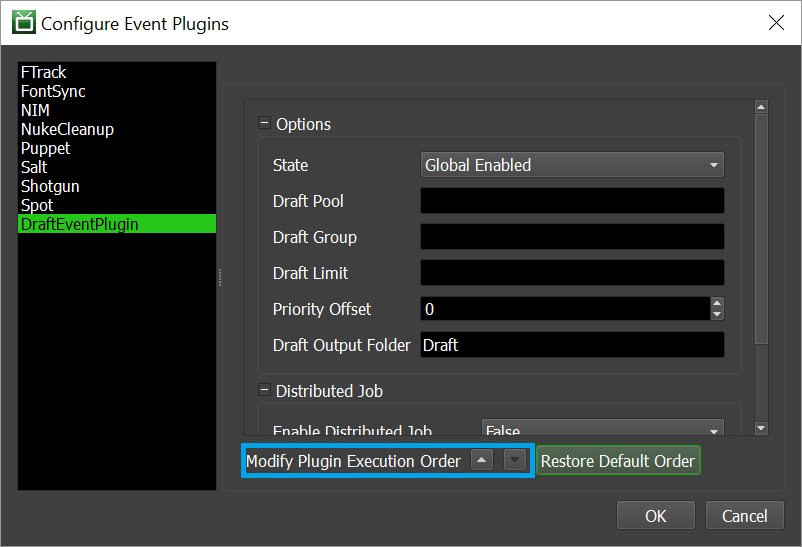This screenshot has height=547, width=802.
Task: Click the Draft Limit input field
Action: (572, 273)
